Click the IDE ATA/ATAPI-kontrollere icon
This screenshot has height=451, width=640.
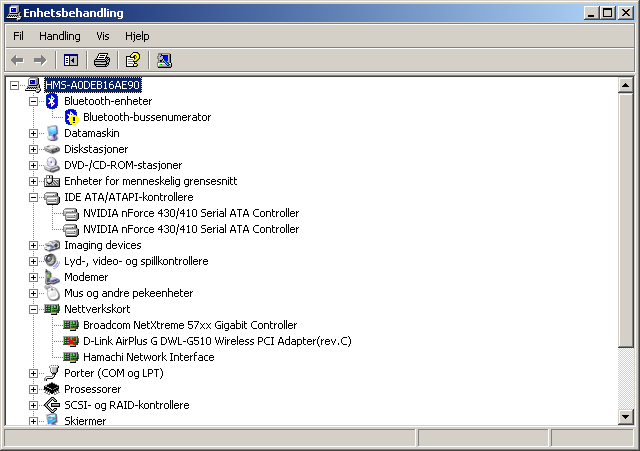tap(52, 197)
